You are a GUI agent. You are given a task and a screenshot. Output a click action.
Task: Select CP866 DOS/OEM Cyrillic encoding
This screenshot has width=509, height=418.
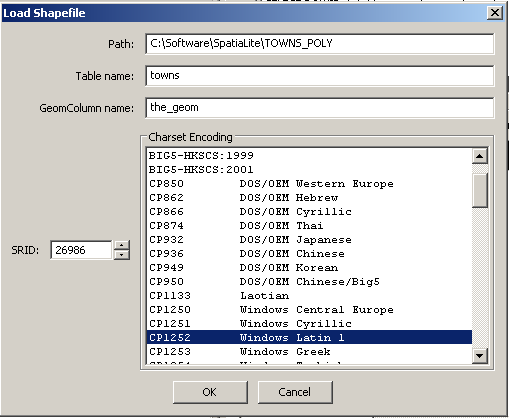tap(309, 212)
